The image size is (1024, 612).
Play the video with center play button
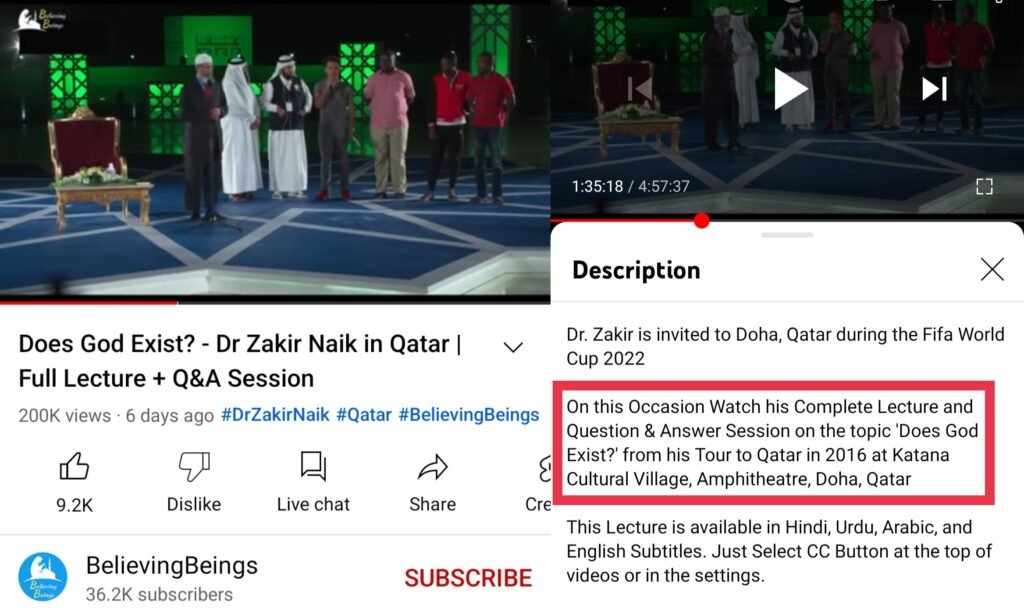[x=790, y=89]
